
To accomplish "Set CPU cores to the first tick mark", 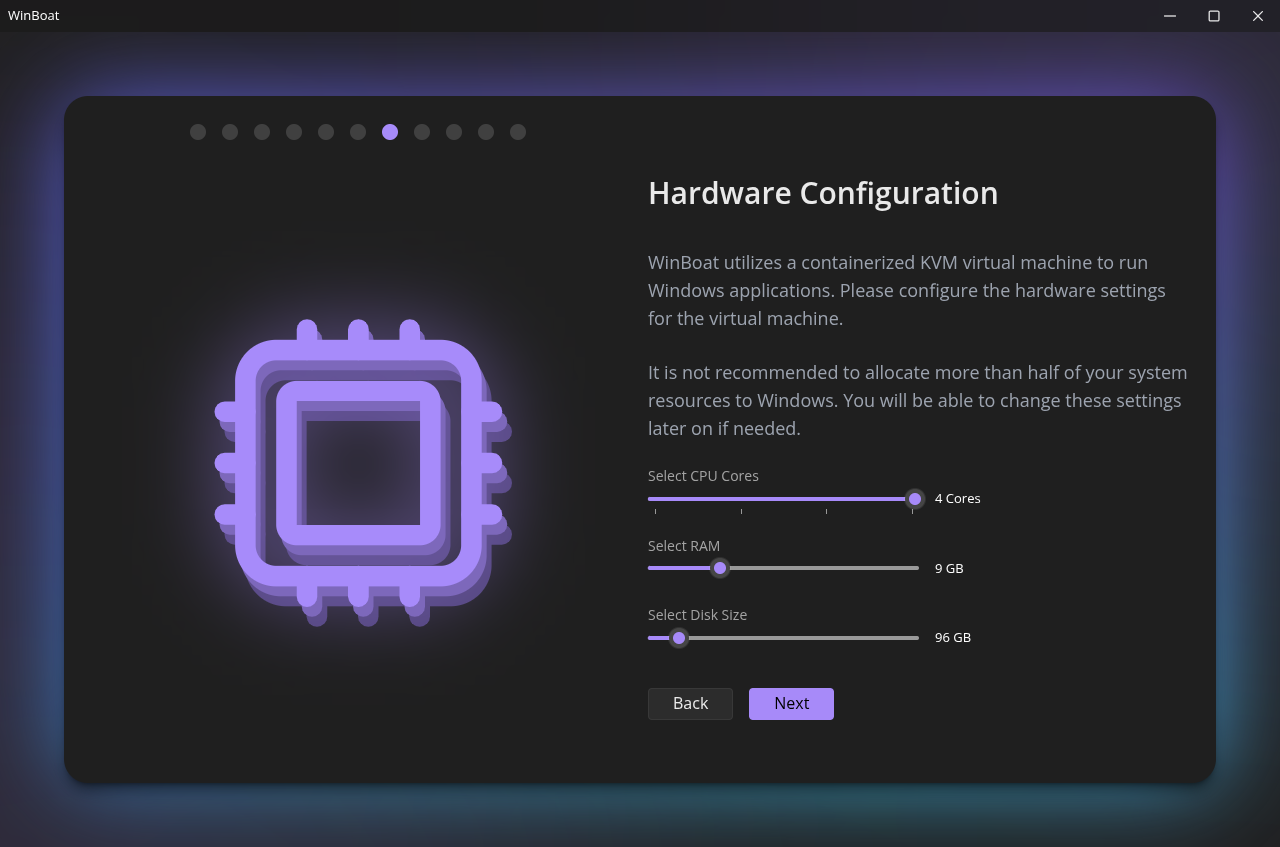I will click(x=656, y=499).
